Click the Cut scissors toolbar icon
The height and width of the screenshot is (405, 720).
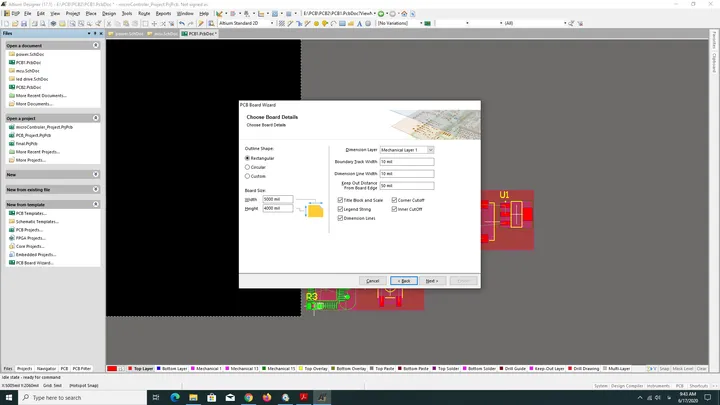[x=109, y=23]
